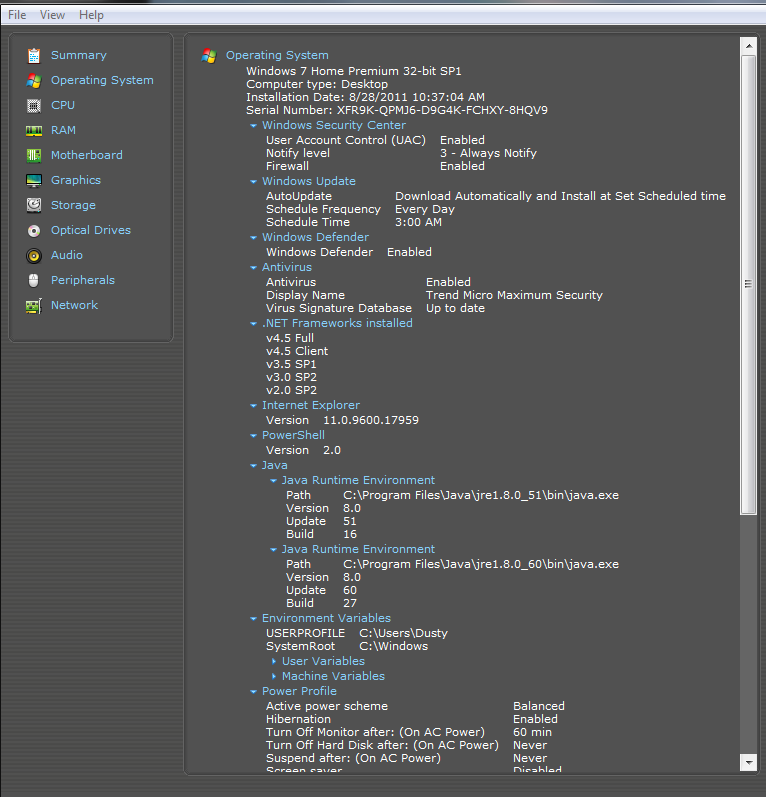This screenshot has width=766, height=797.
Task: Collapse the jre1.8.0_60 Java Runtime Environment node
Action: (273, 549)
